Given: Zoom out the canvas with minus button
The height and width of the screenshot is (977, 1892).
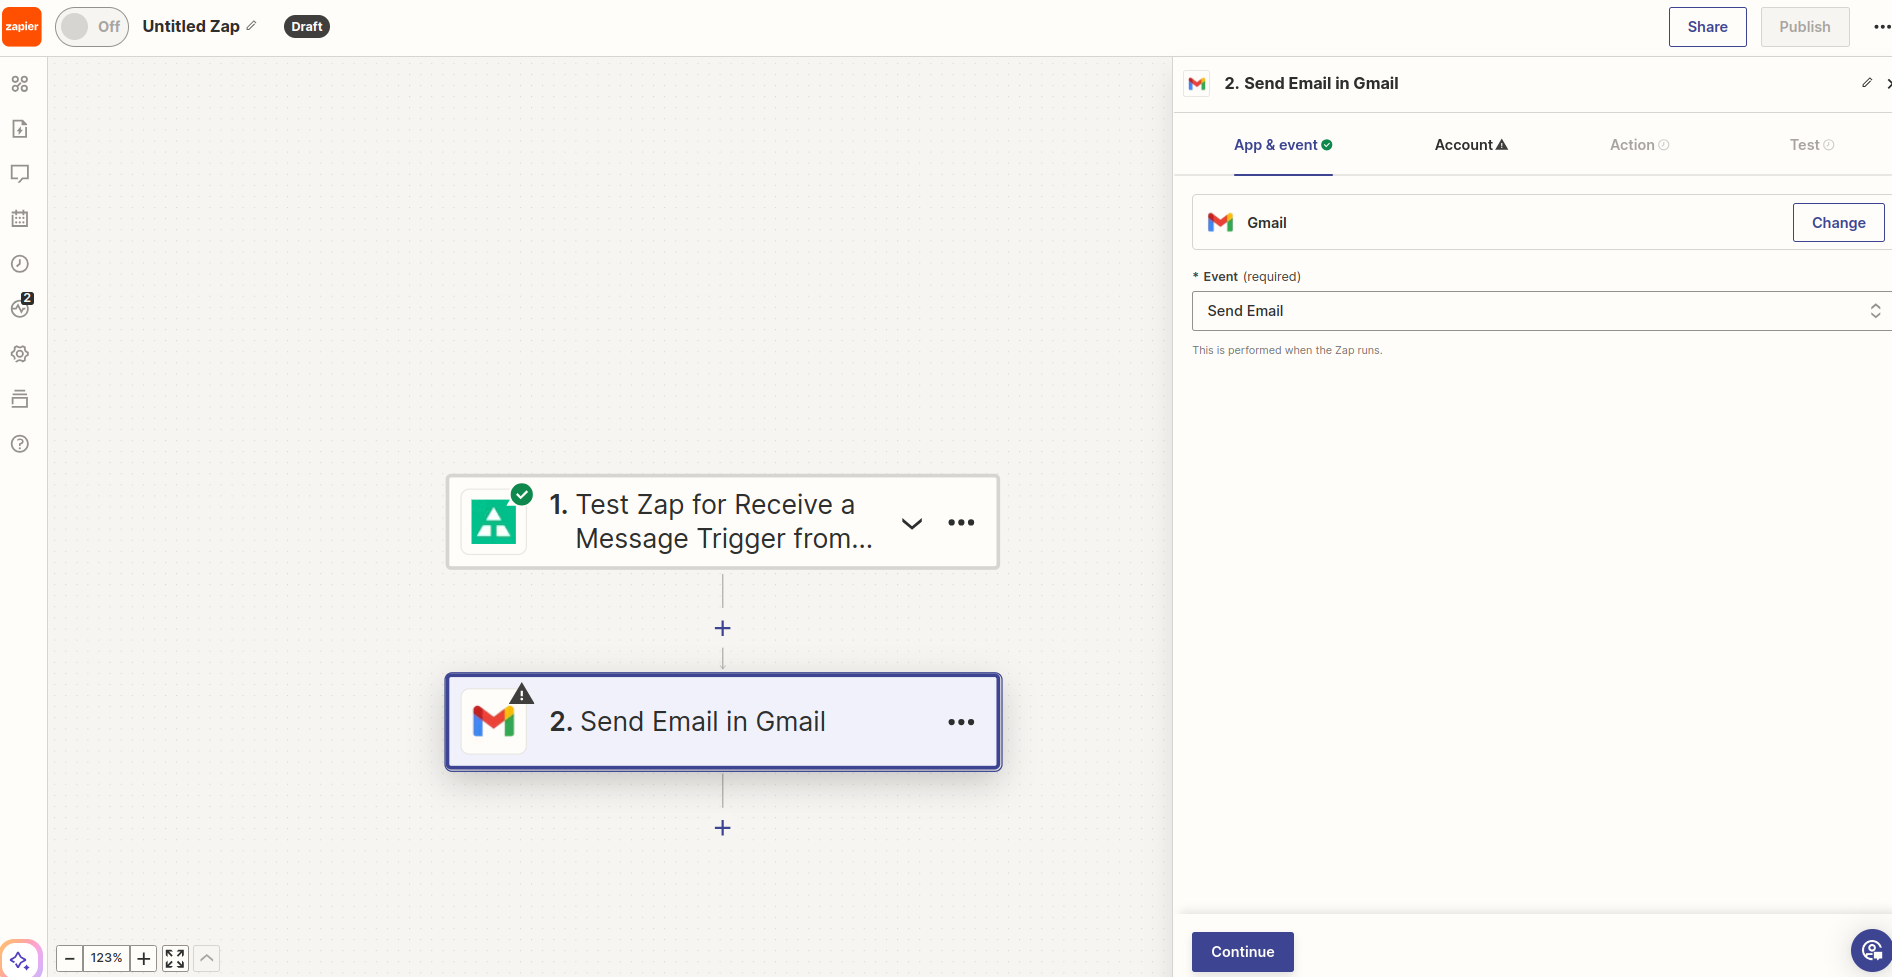Looking at the screenshot, I should [70, 959].
